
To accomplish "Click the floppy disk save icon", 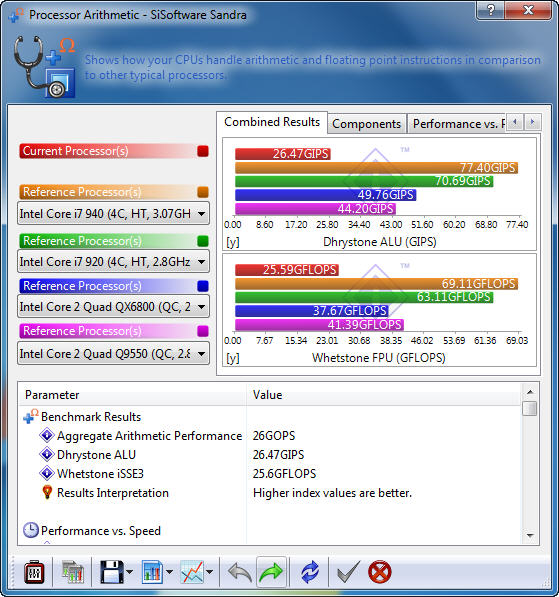I will [x=112, y=572].
